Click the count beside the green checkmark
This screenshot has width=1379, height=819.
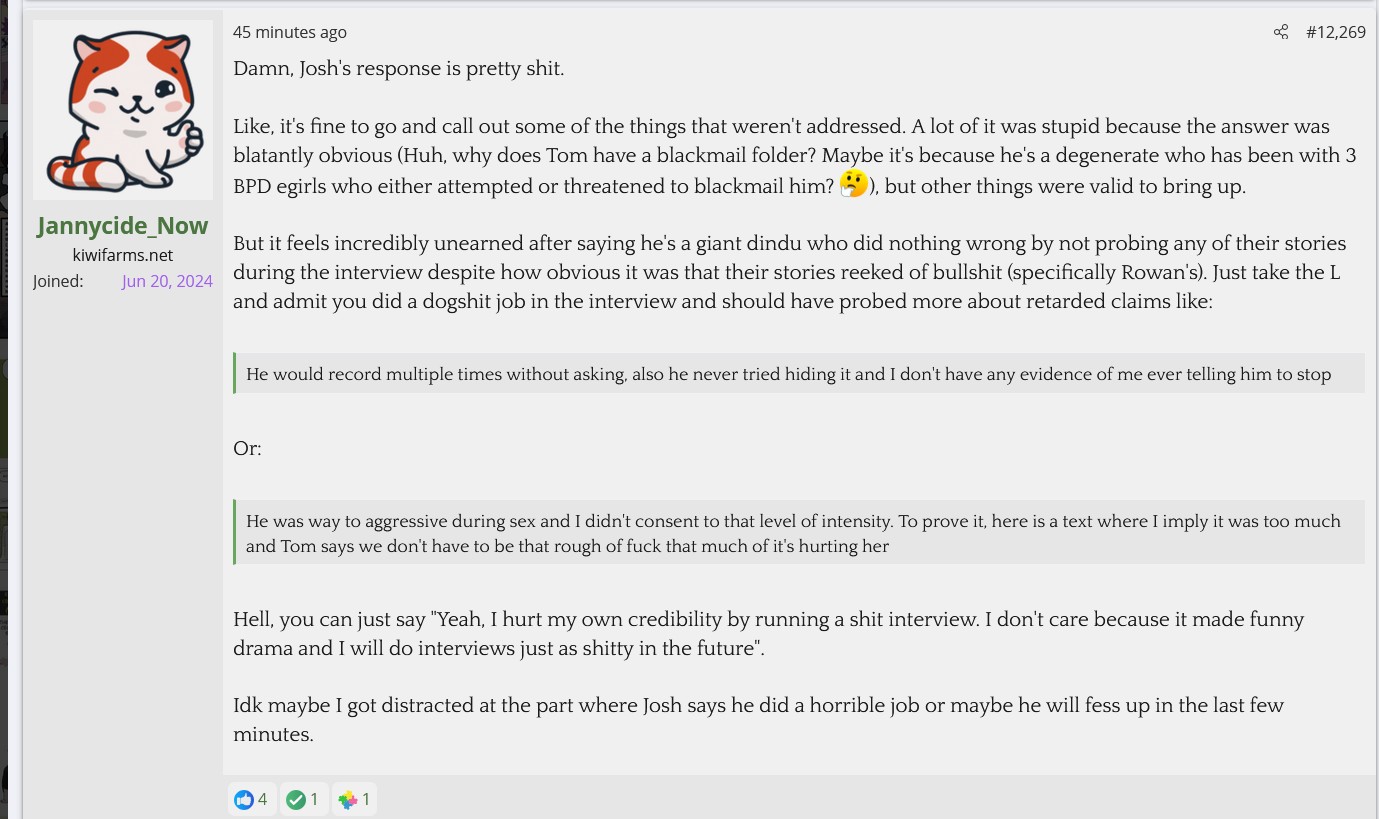click(x=314, y=799)
